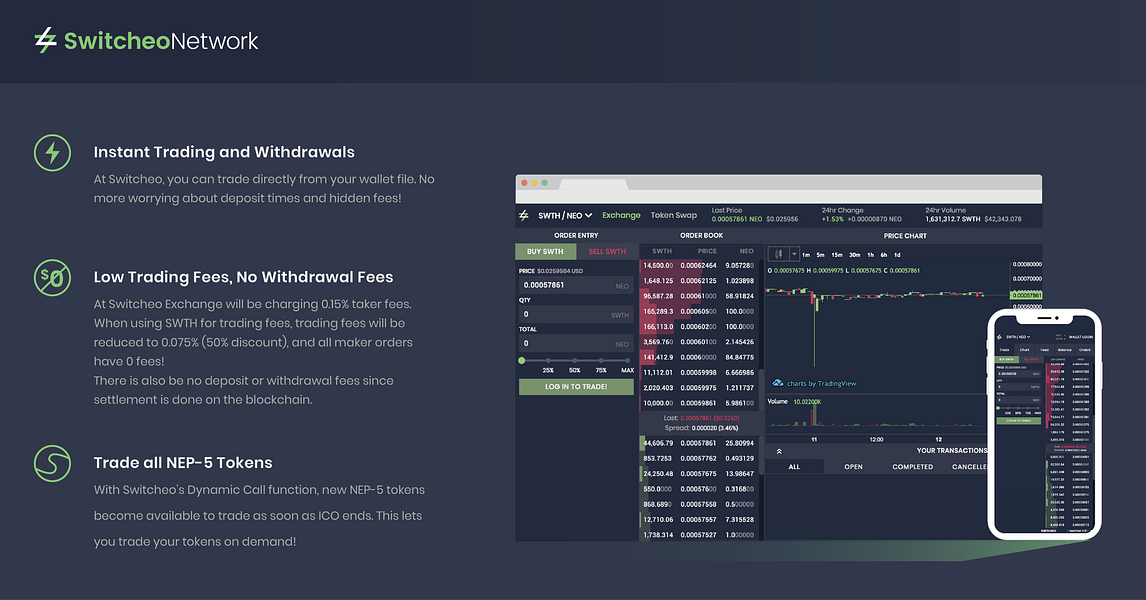Click the red browser close dot
Image resolution: width=1146 pixels, height=600 pixels.
pos(525,183)
